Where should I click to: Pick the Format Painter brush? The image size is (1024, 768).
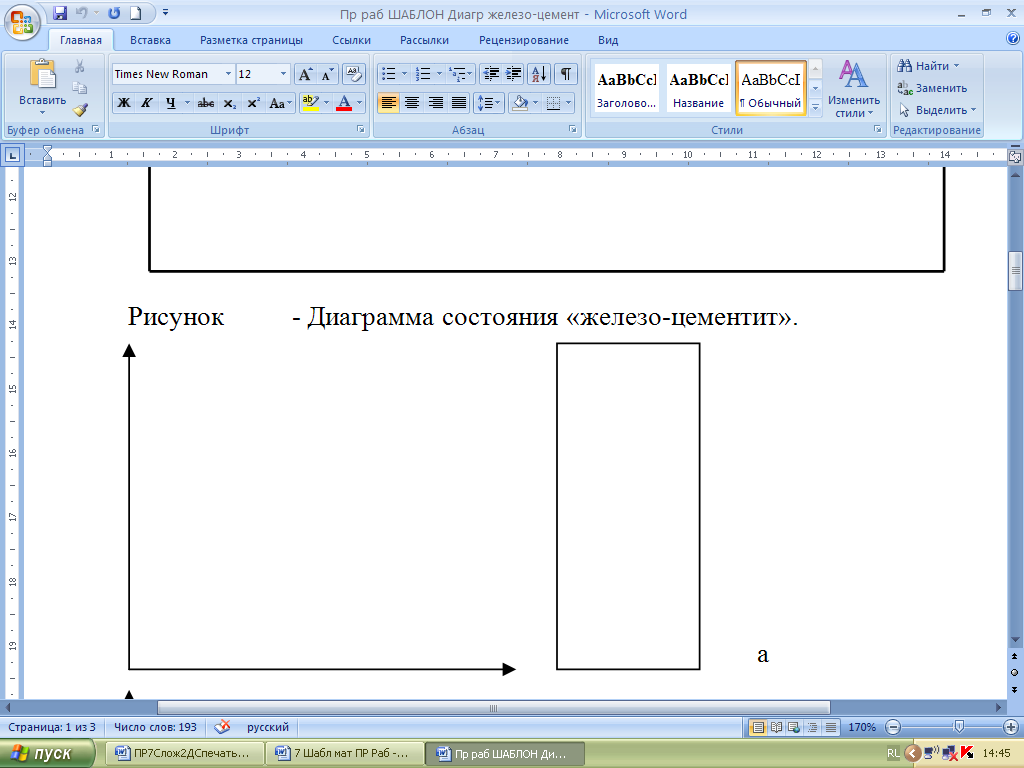[x=80, y=110]
